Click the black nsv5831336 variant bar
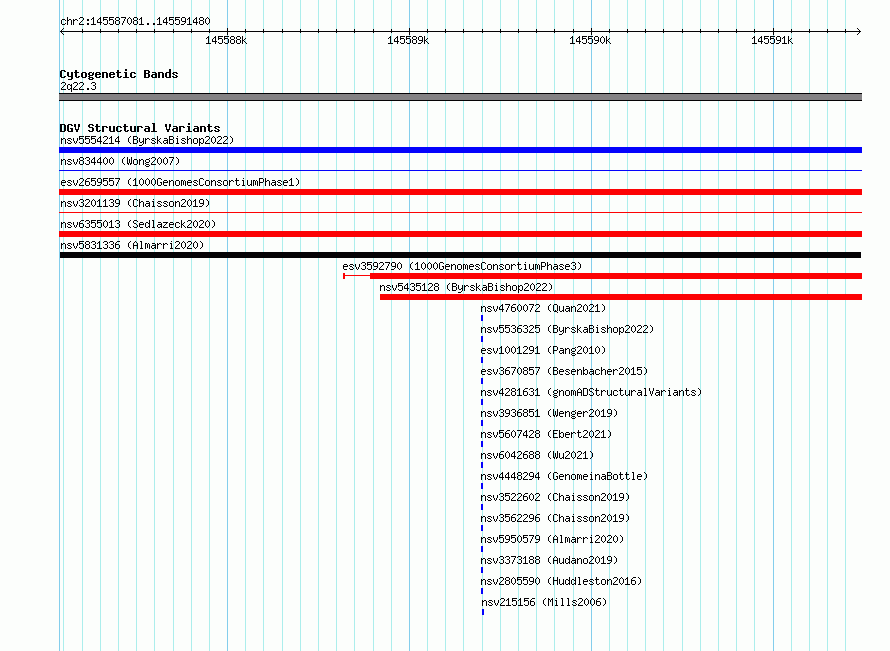890x651 pixels. tap(460, 255)
